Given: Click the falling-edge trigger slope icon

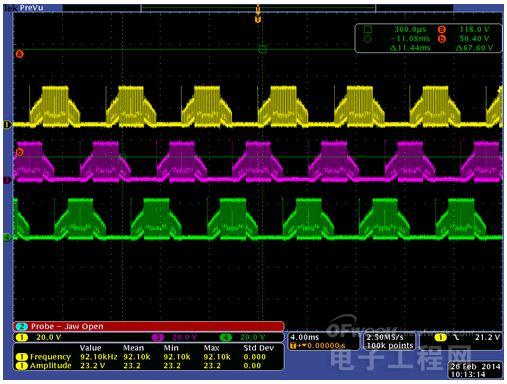Looking at the screenshot, I should tap(456, 338).
